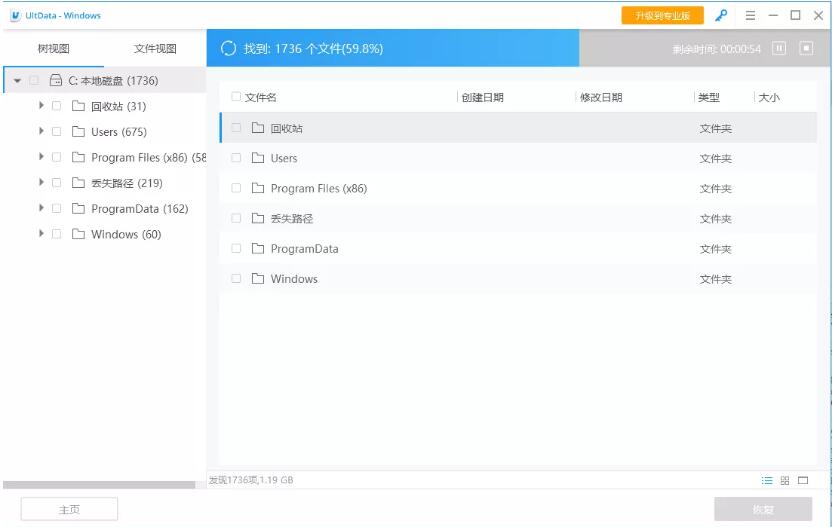This screenshot has height=527, width=838.
Task: Click the 主页 home button
Action: pyautogui.click(x=69, y=509)
